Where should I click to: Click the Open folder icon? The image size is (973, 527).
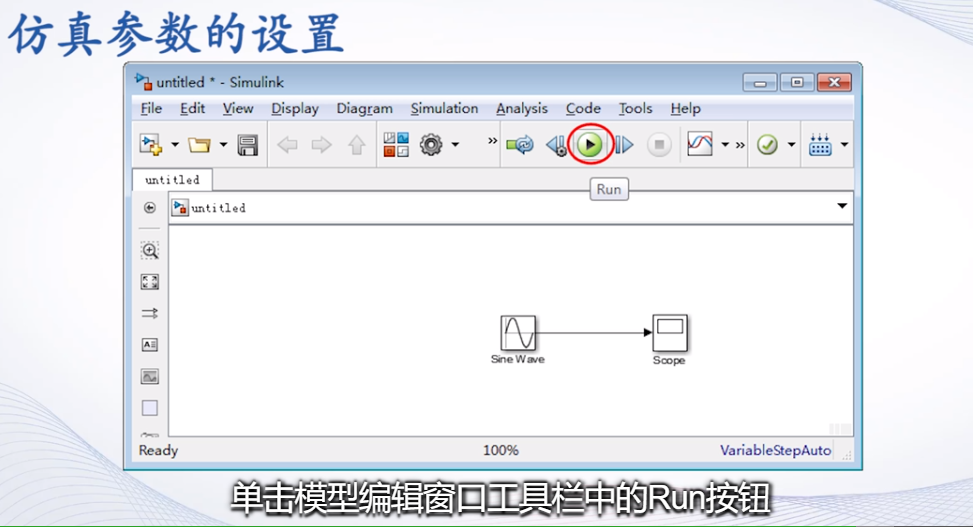click(x=199, y=145)
